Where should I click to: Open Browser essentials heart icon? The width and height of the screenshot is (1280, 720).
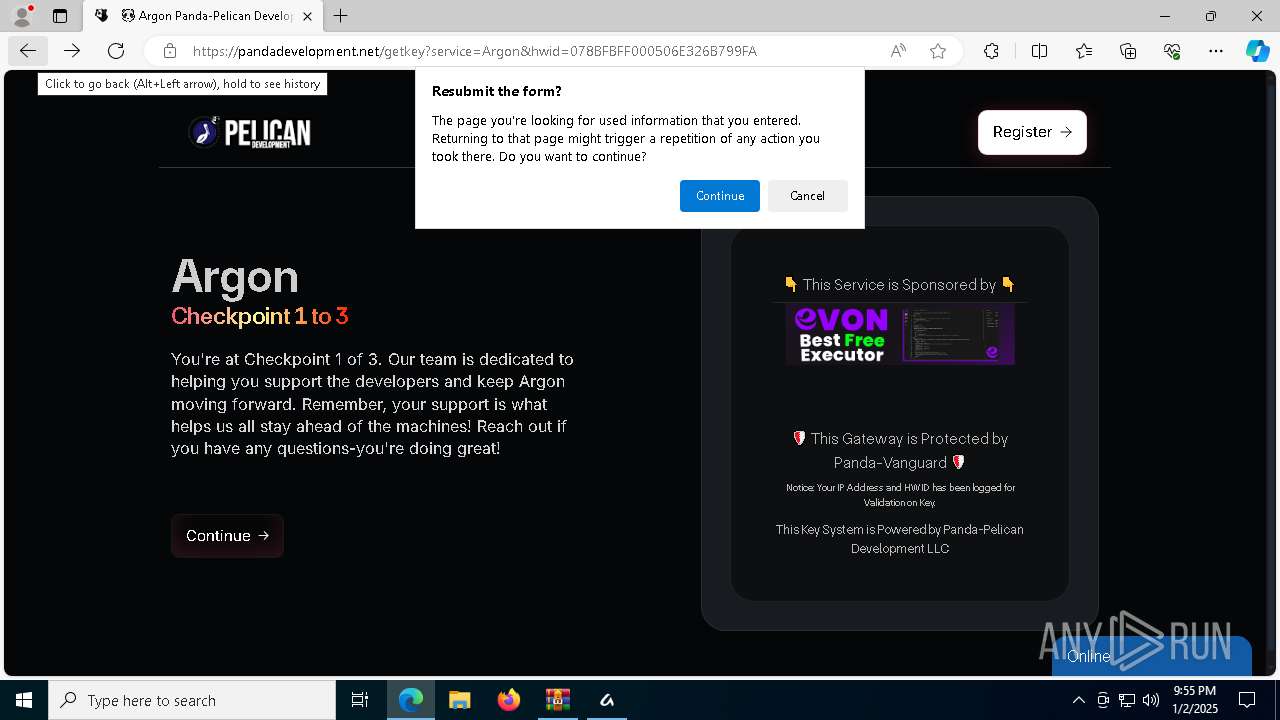pos(1172,51)
